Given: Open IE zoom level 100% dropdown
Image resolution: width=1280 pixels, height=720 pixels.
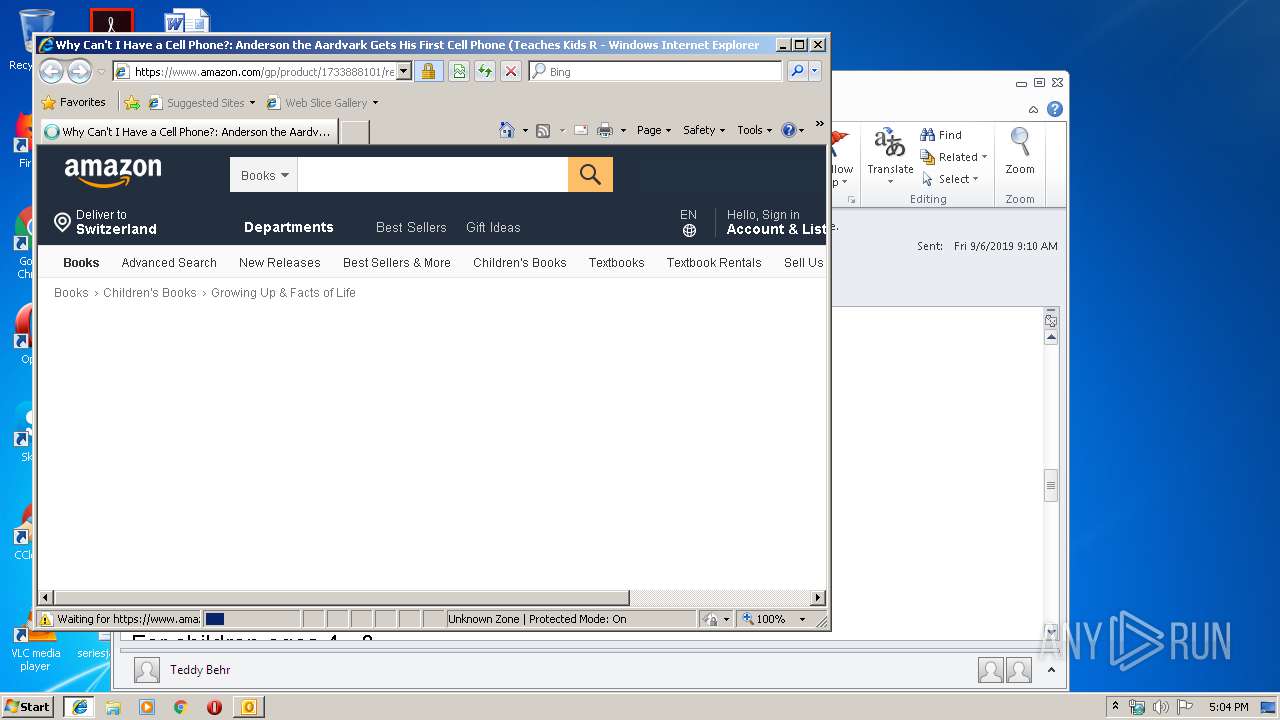Looking at the screenshot, I should click(x=802, y=619).
